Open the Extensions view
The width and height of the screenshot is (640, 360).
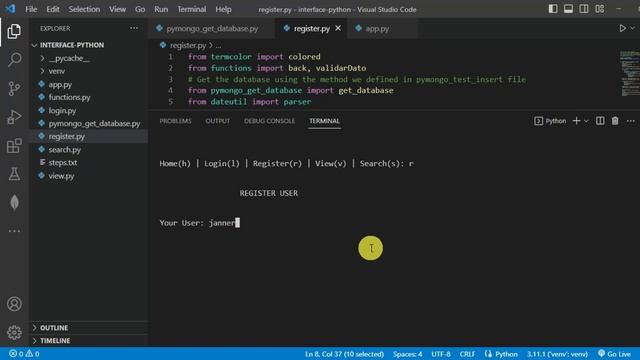point(14,146)
